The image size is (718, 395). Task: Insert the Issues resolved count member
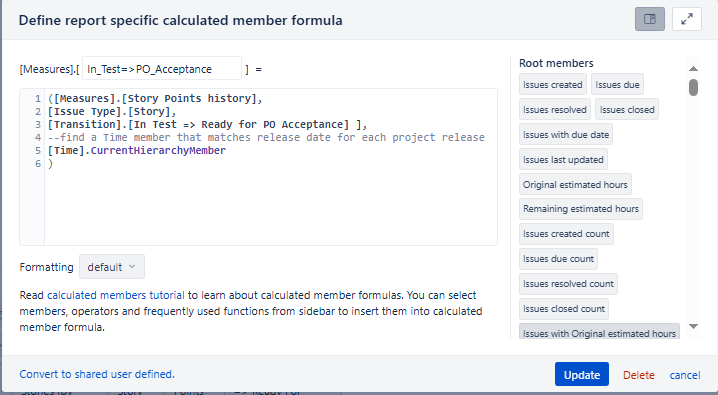coord(568,284)
